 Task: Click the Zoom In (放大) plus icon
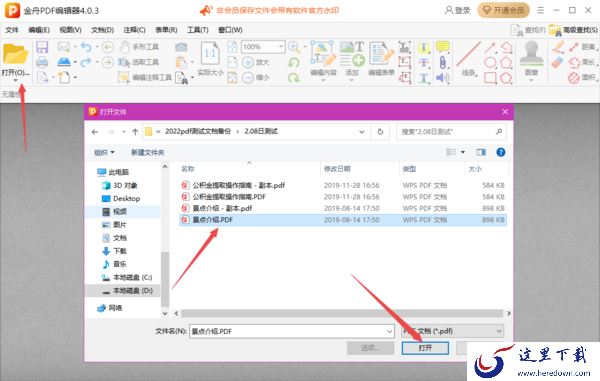[248, 62]
